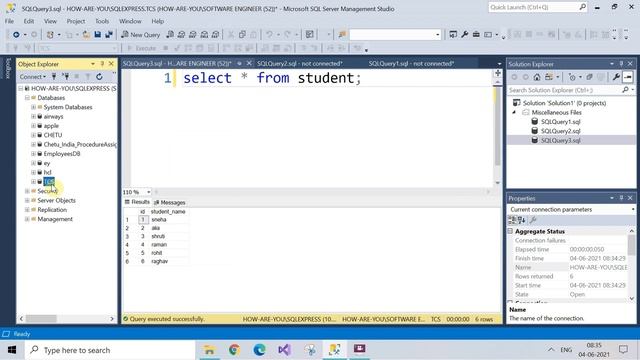Click the wrench Properties icon in Solution Explorer

click(x=616, y=77)
